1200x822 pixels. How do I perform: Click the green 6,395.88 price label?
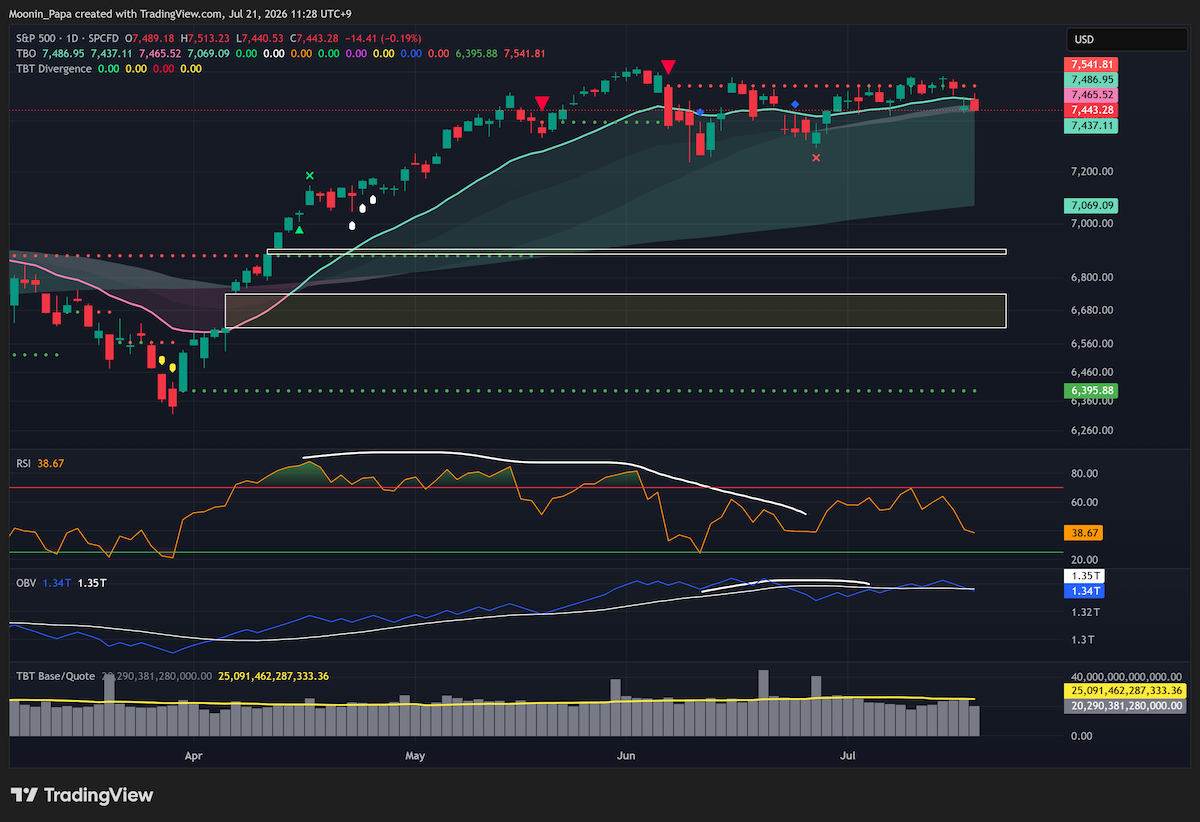(1093, 391)
